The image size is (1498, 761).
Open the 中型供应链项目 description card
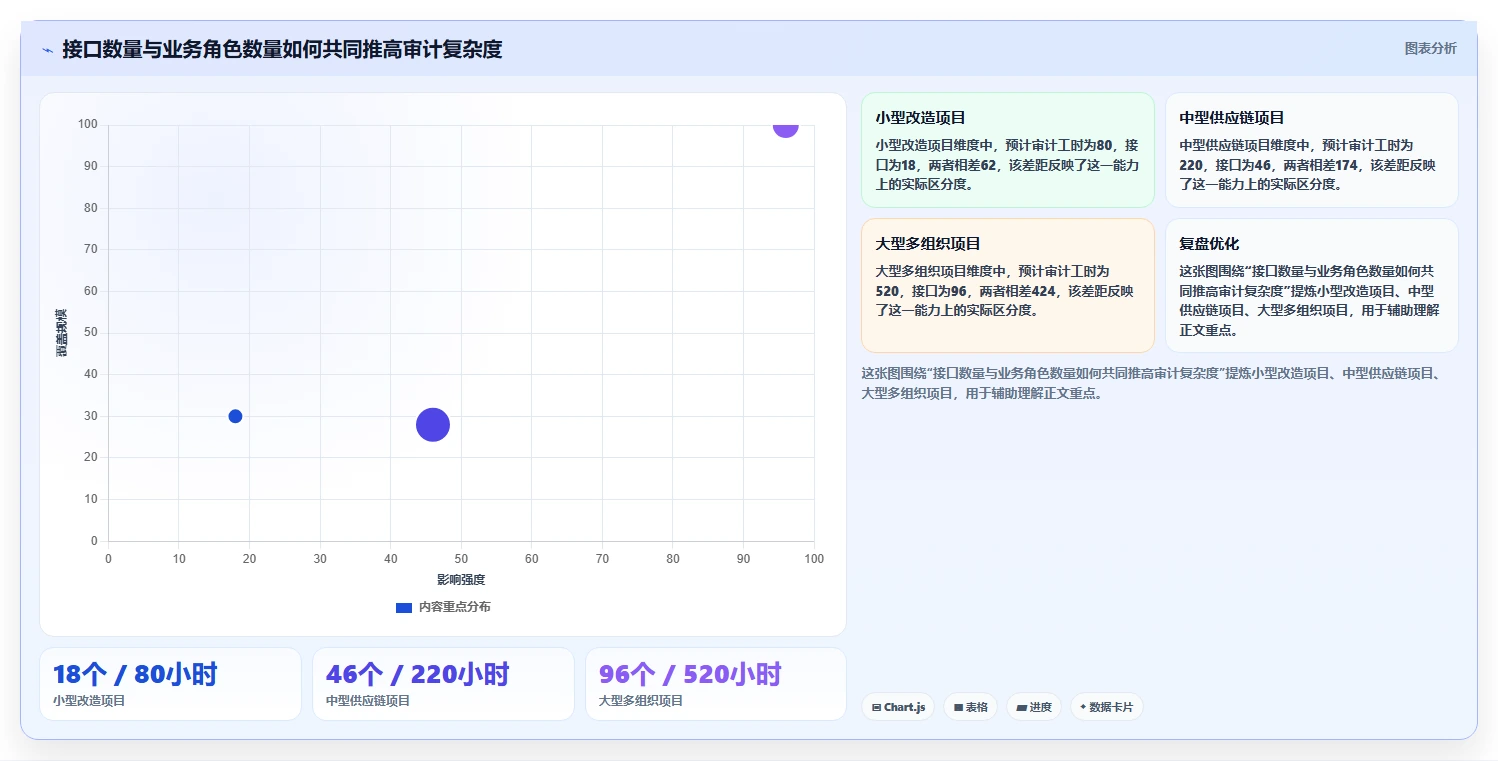pos(1312,150)
